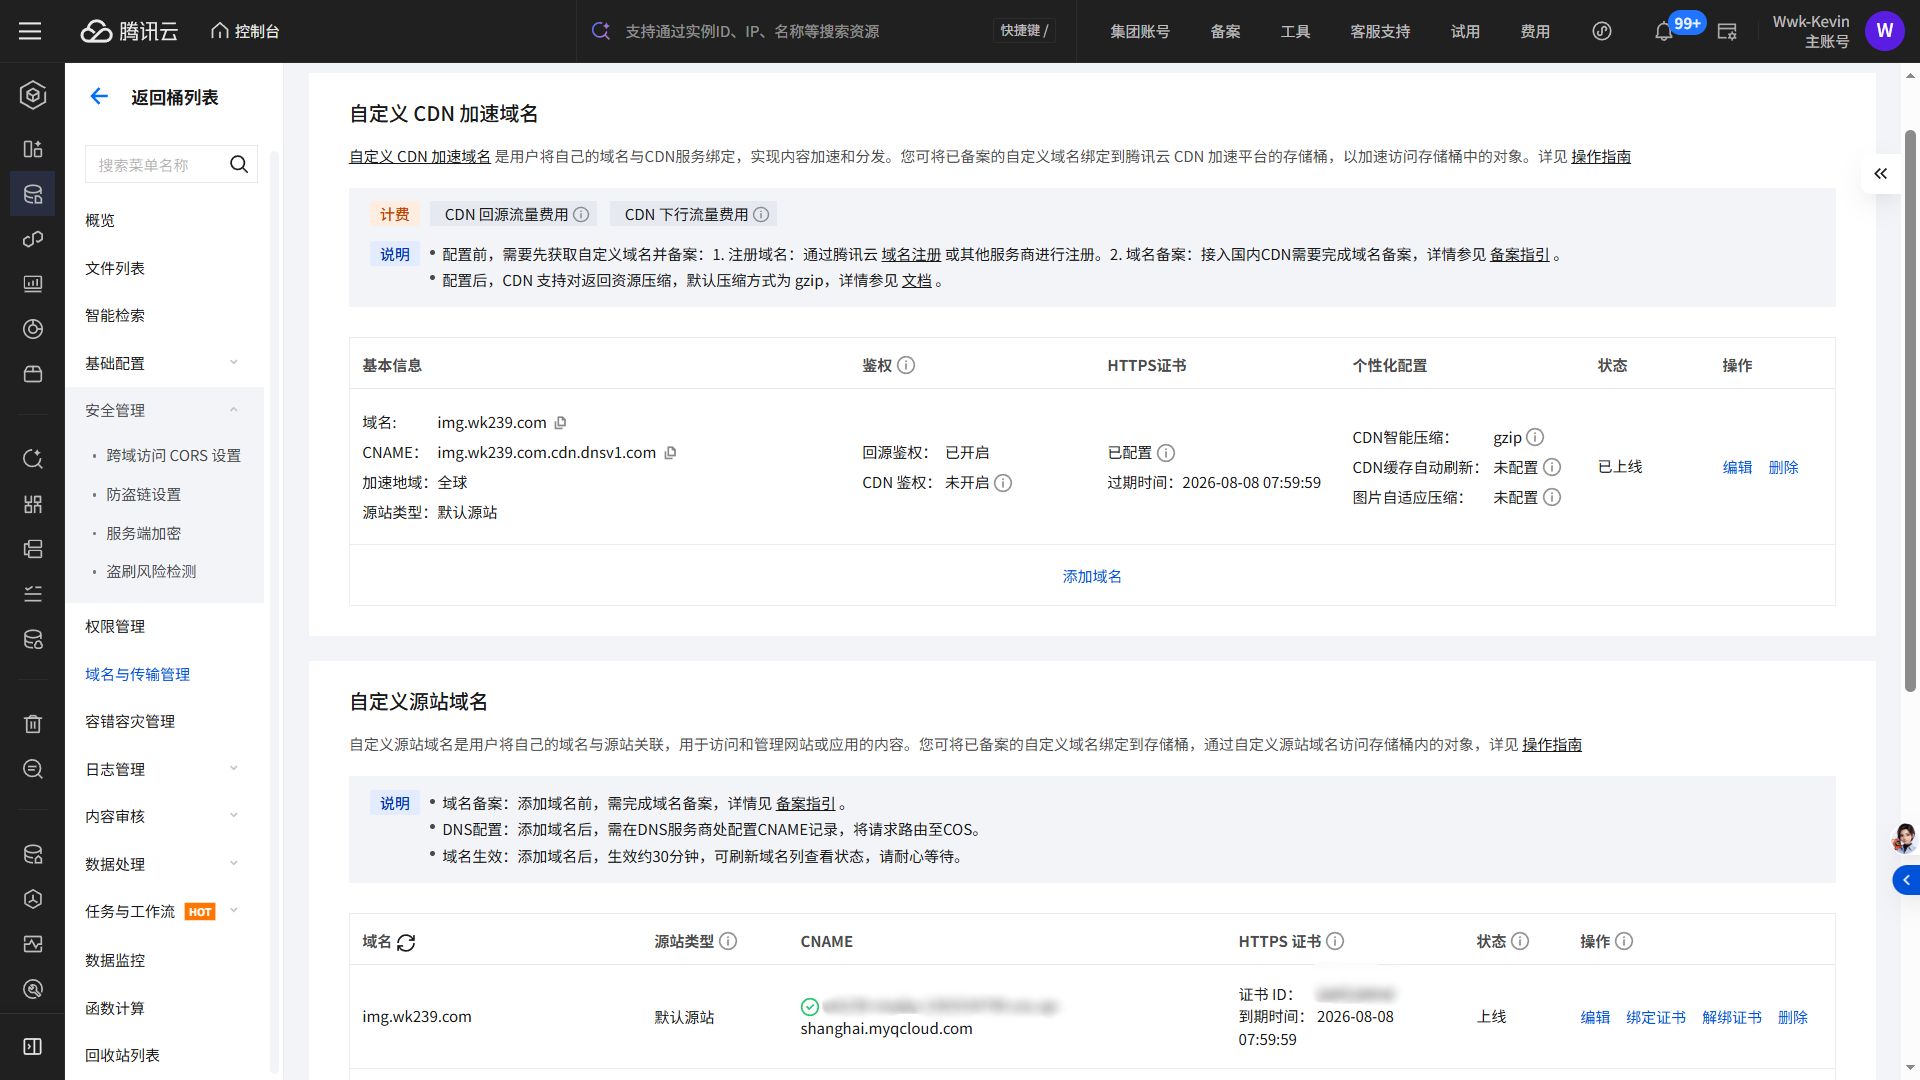Open the 工具 menu
This screenshot has height=1080, width=1920.
click(x=1295, y=31)
